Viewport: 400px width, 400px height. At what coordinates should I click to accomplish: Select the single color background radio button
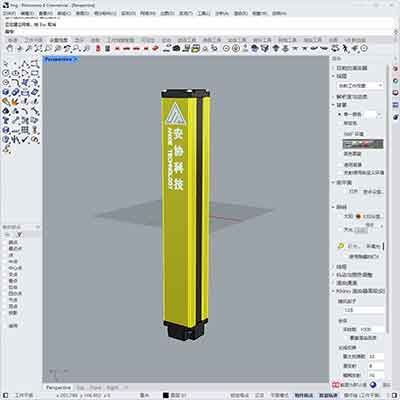point(340,114)
